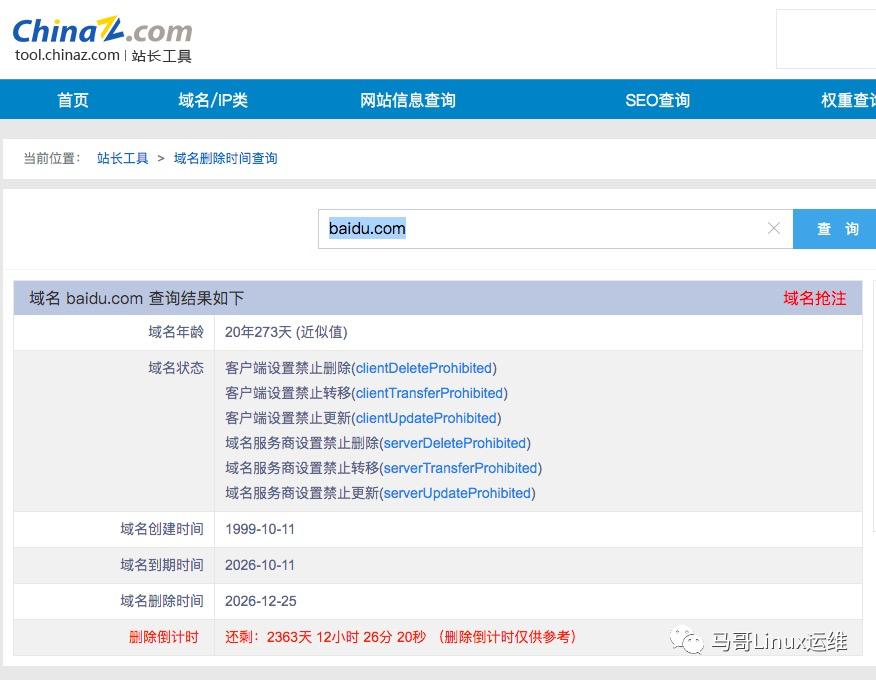876x680 pixels.
Task: Click the countdown text 还剩：2363天
Action: click(x=269, y=637)
